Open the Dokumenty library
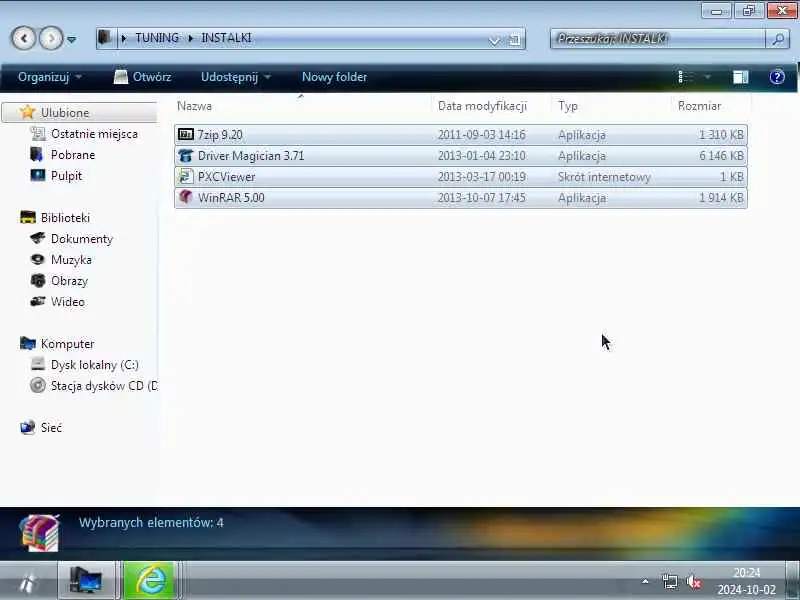This screenshot has height=600, width=800. [82, 239]
